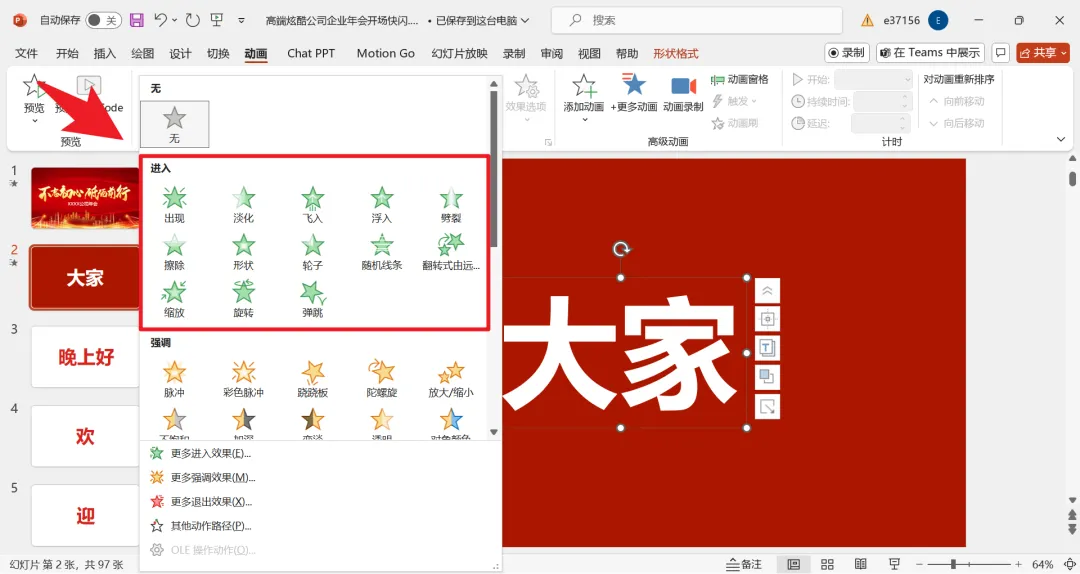Click the zoom slider handle
Viewport: 1080px width, 574px height.
(953, 564)
